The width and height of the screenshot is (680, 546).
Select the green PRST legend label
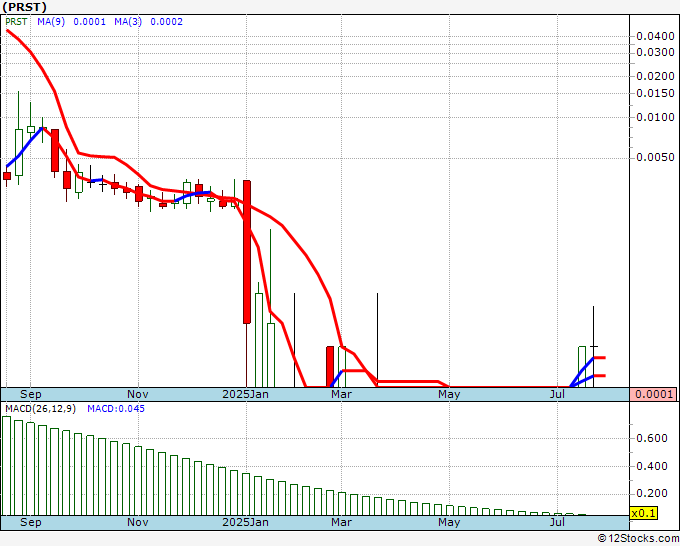16,22
